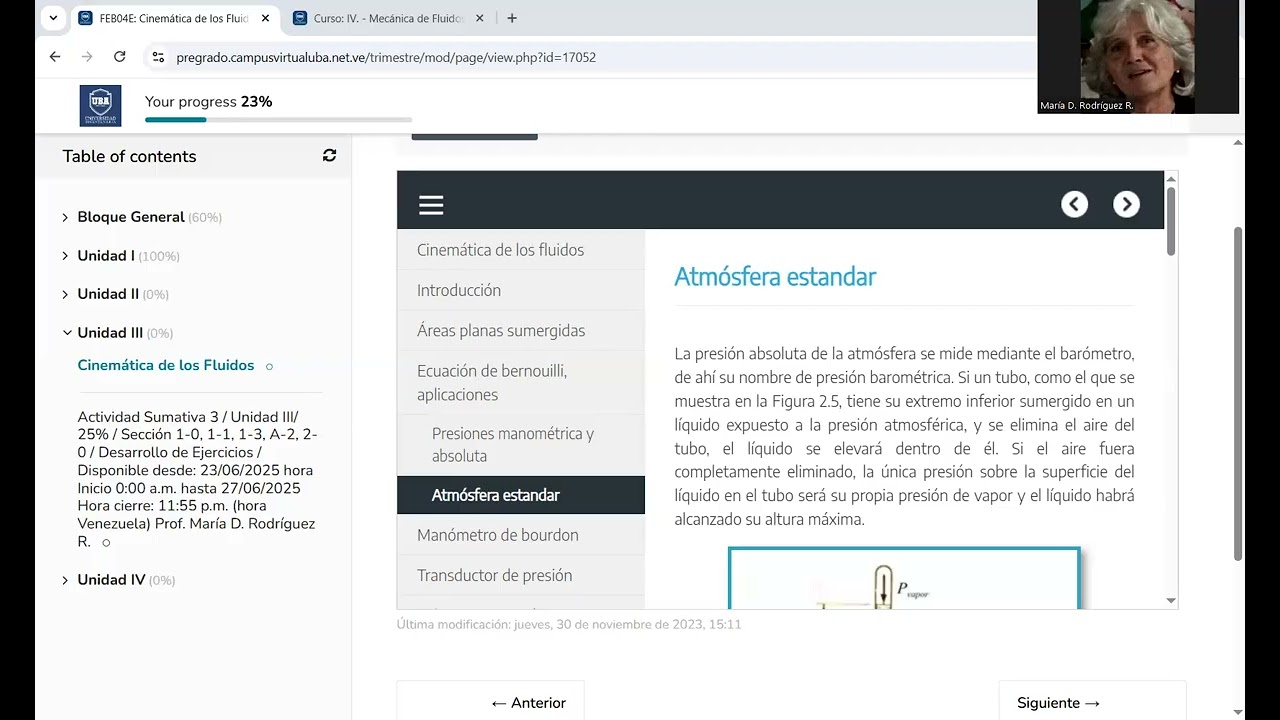
Task: Close the FEB04E Cinemática de los Fluidos tab
Action: coord(265,18)
